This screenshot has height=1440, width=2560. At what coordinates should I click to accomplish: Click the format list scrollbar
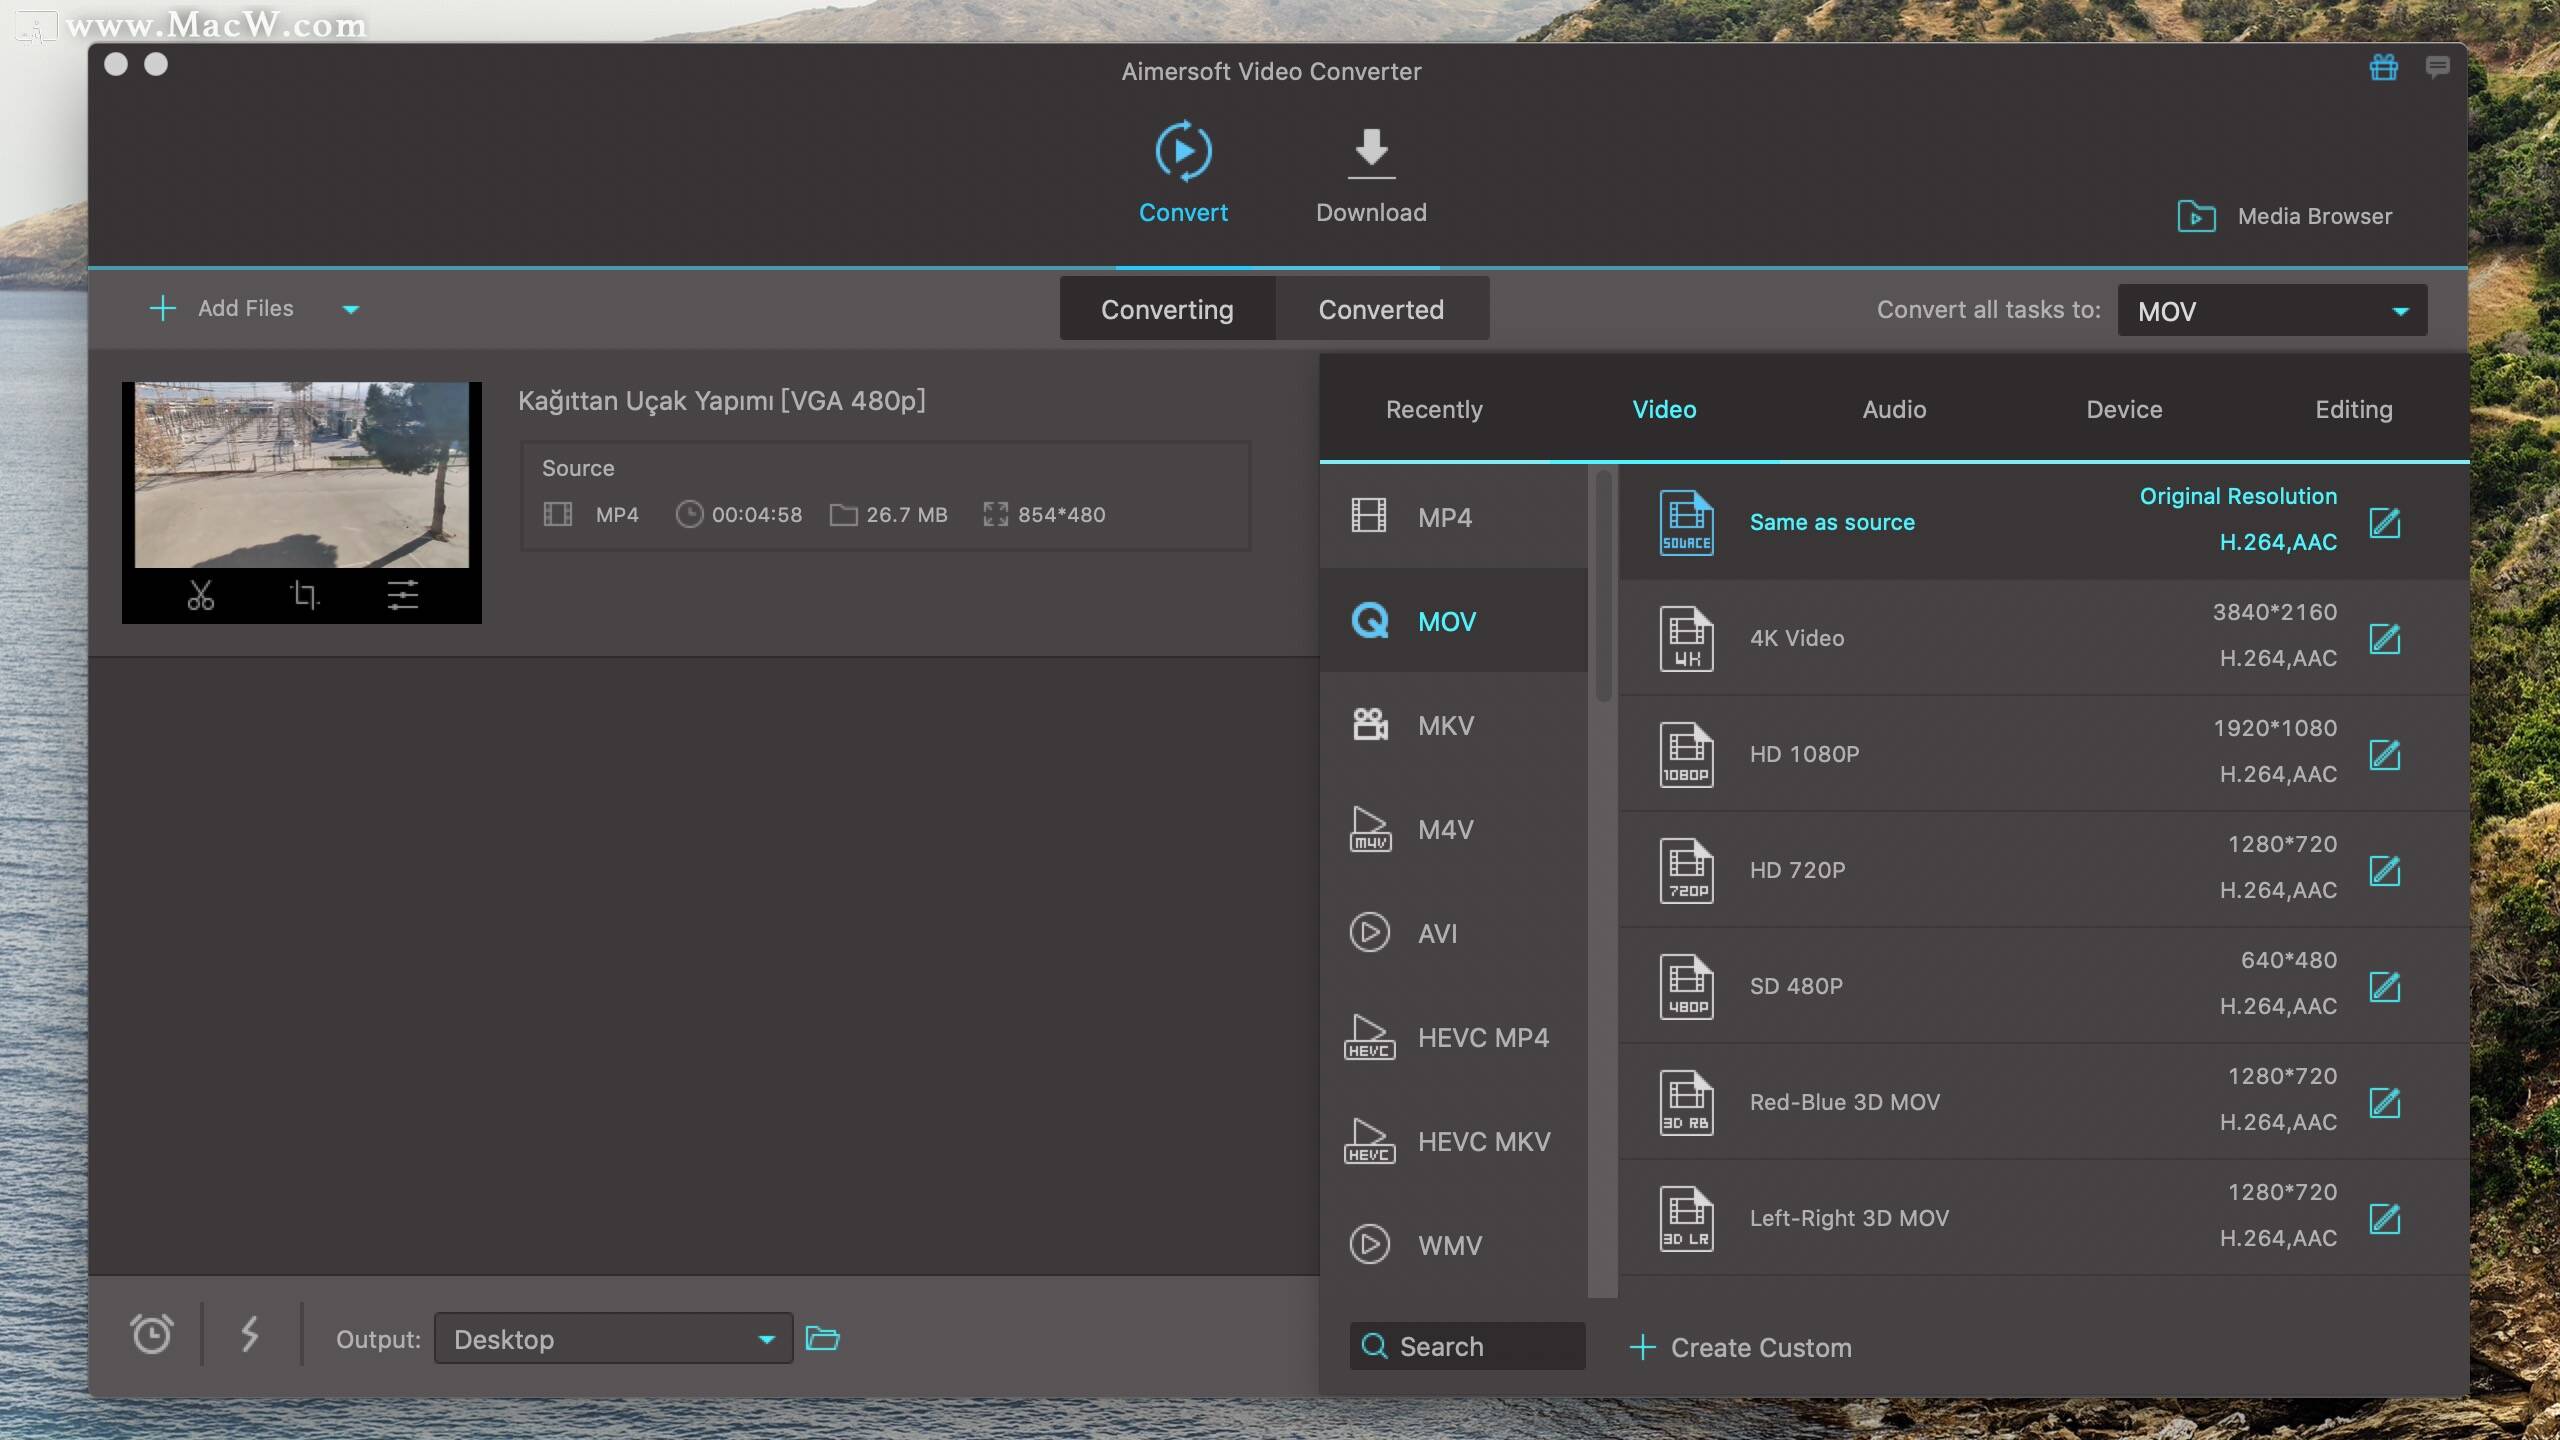(1604, 585)
